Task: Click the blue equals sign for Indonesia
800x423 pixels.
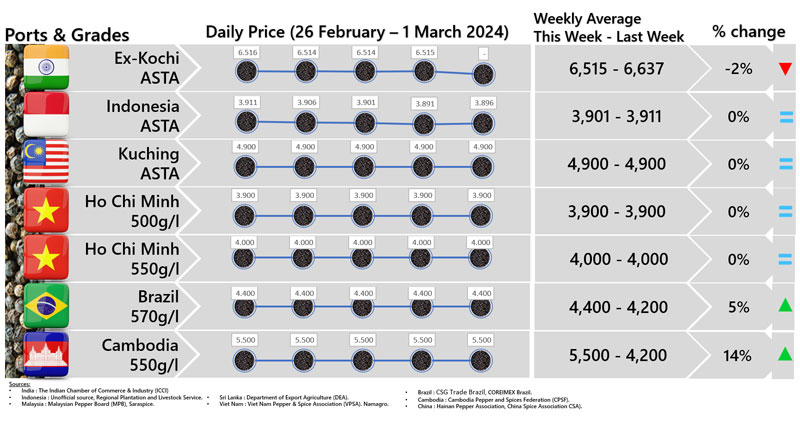Action: [785, 117]
